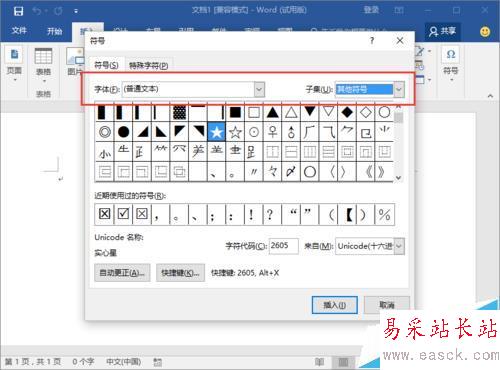Pick the hollow square symbol

coord(254,112)
